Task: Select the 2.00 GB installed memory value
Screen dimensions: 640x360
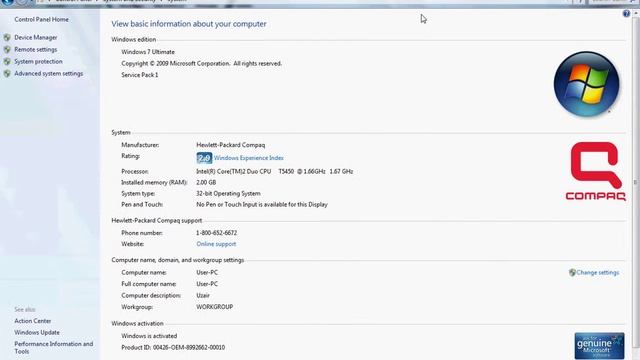Action: tap(206, 182)
